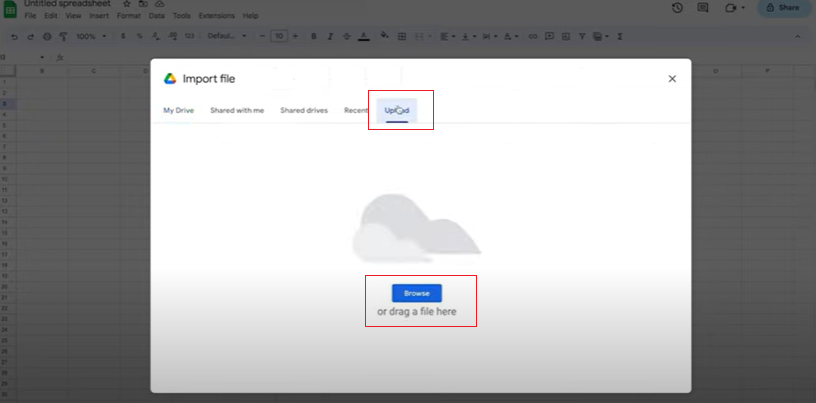Open the View menu
This screenshot has width=816, height=403.
73,16
